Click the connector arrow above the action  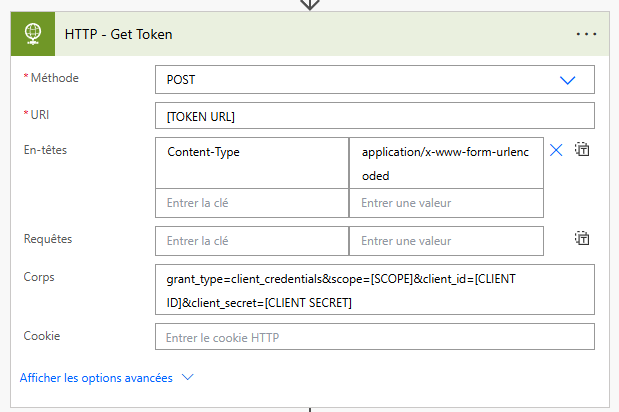point(310,4)
